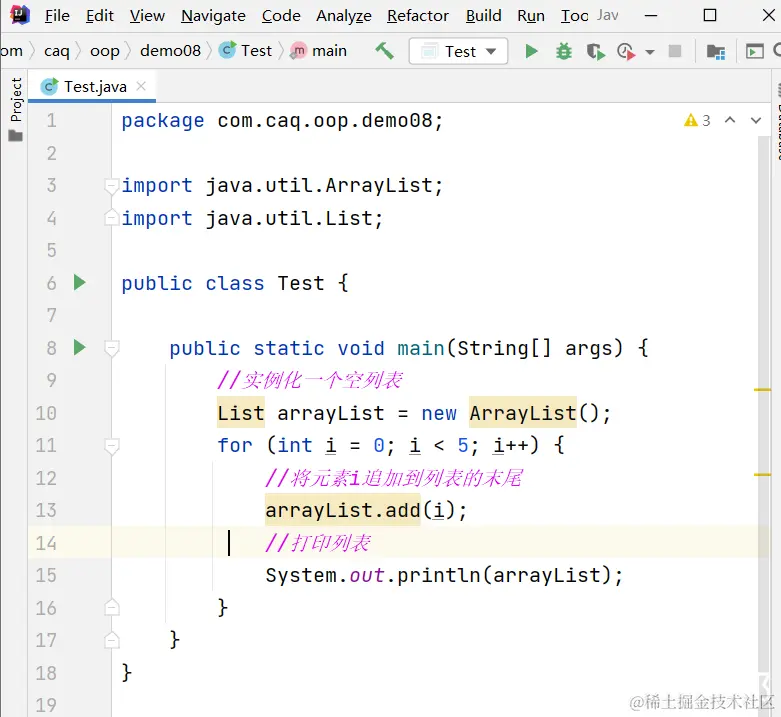The width and height of the screenshot is (781, 717).
Task: Open the Navigate menu
Action: point(213,16)
